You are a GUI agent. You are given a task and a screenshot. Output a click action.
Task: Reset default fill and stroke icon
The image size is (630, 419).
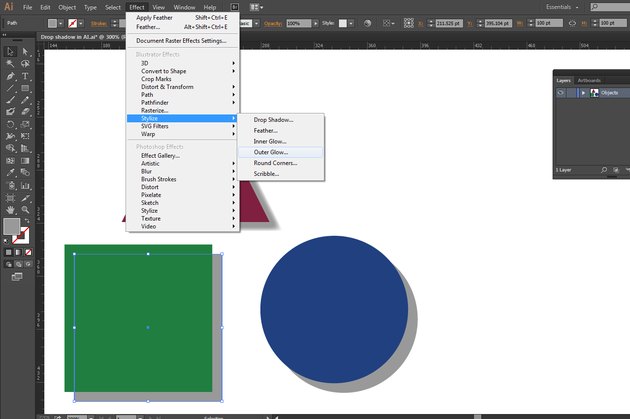point(6,241)
